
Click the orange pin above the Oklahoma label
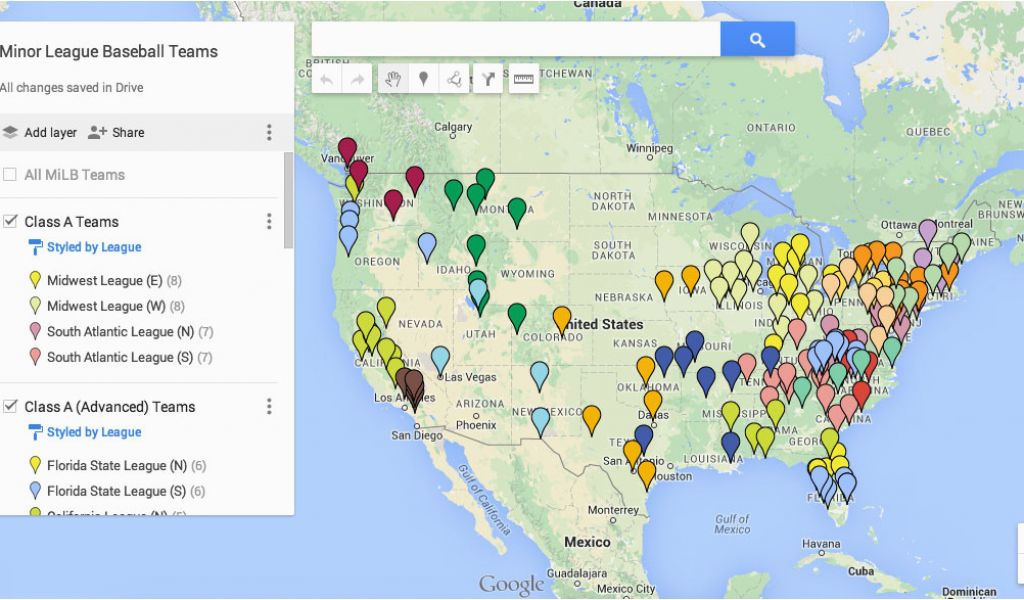646,370
